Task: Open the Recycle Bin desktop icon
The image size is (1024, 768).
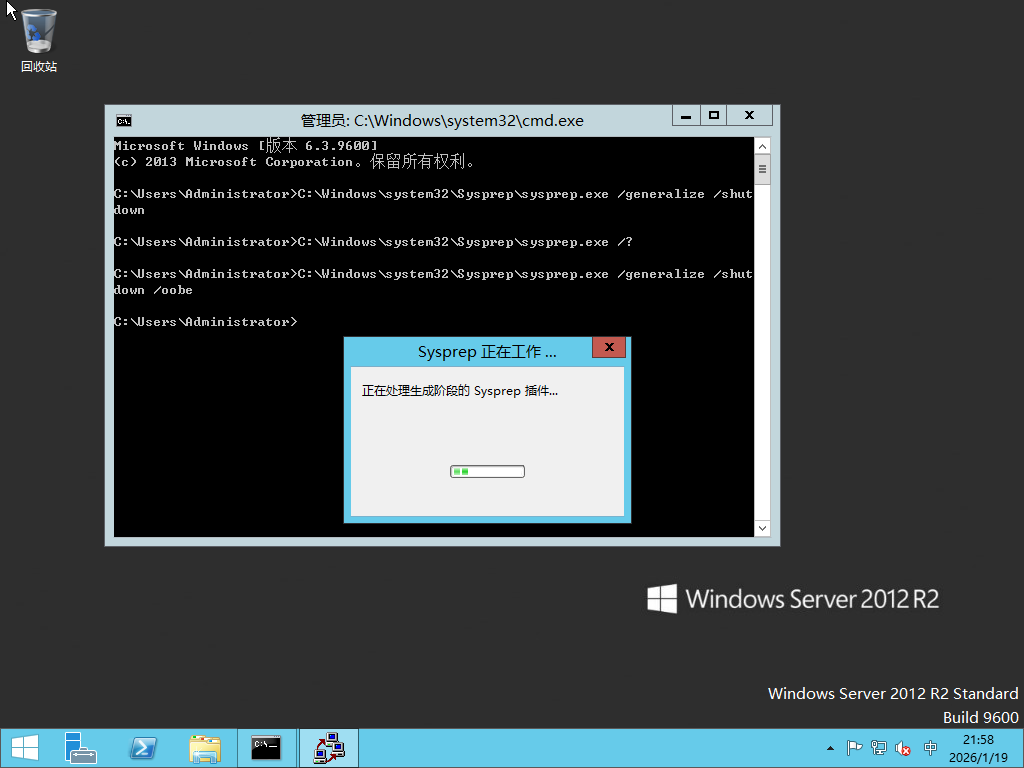Action: tap(39, 40)
